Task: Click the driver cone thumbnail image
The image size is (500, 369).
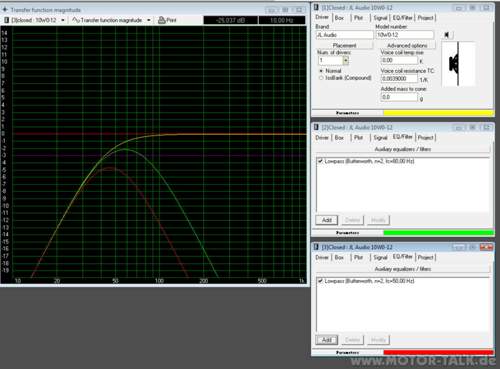Action: pos(458,64)
